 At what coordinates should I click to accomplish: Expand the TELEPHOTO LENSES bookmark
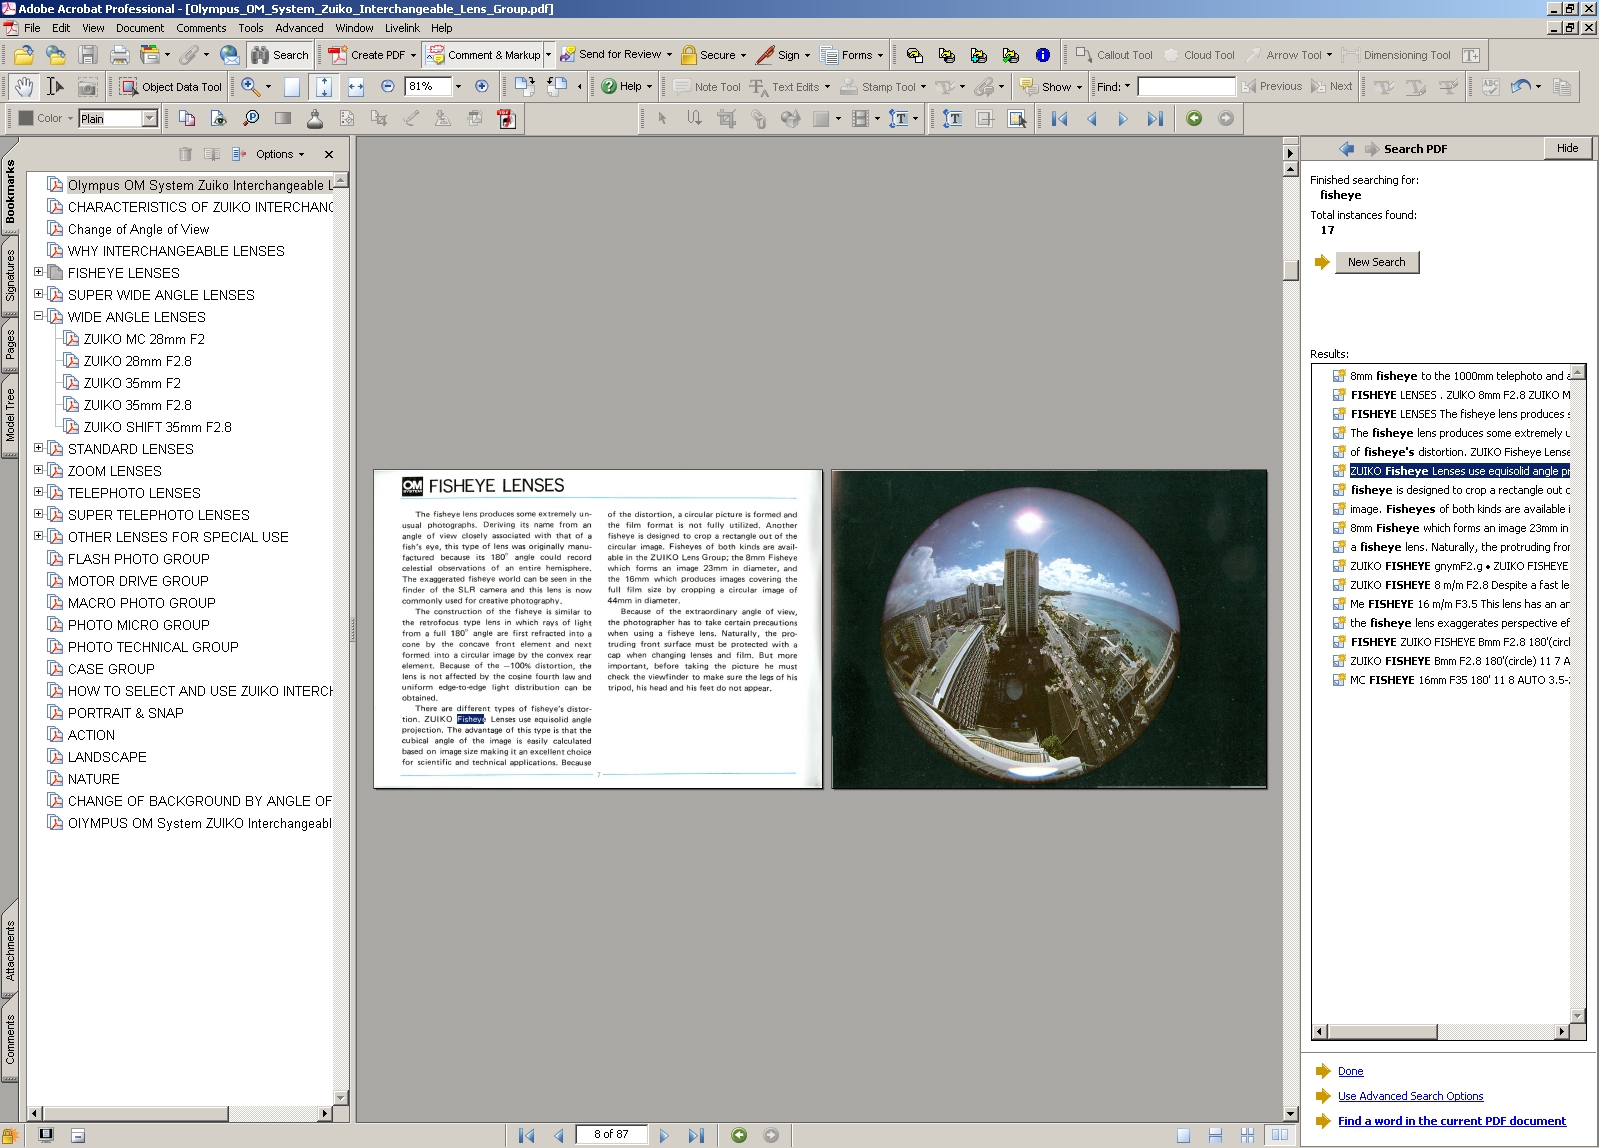click(39, 492)
